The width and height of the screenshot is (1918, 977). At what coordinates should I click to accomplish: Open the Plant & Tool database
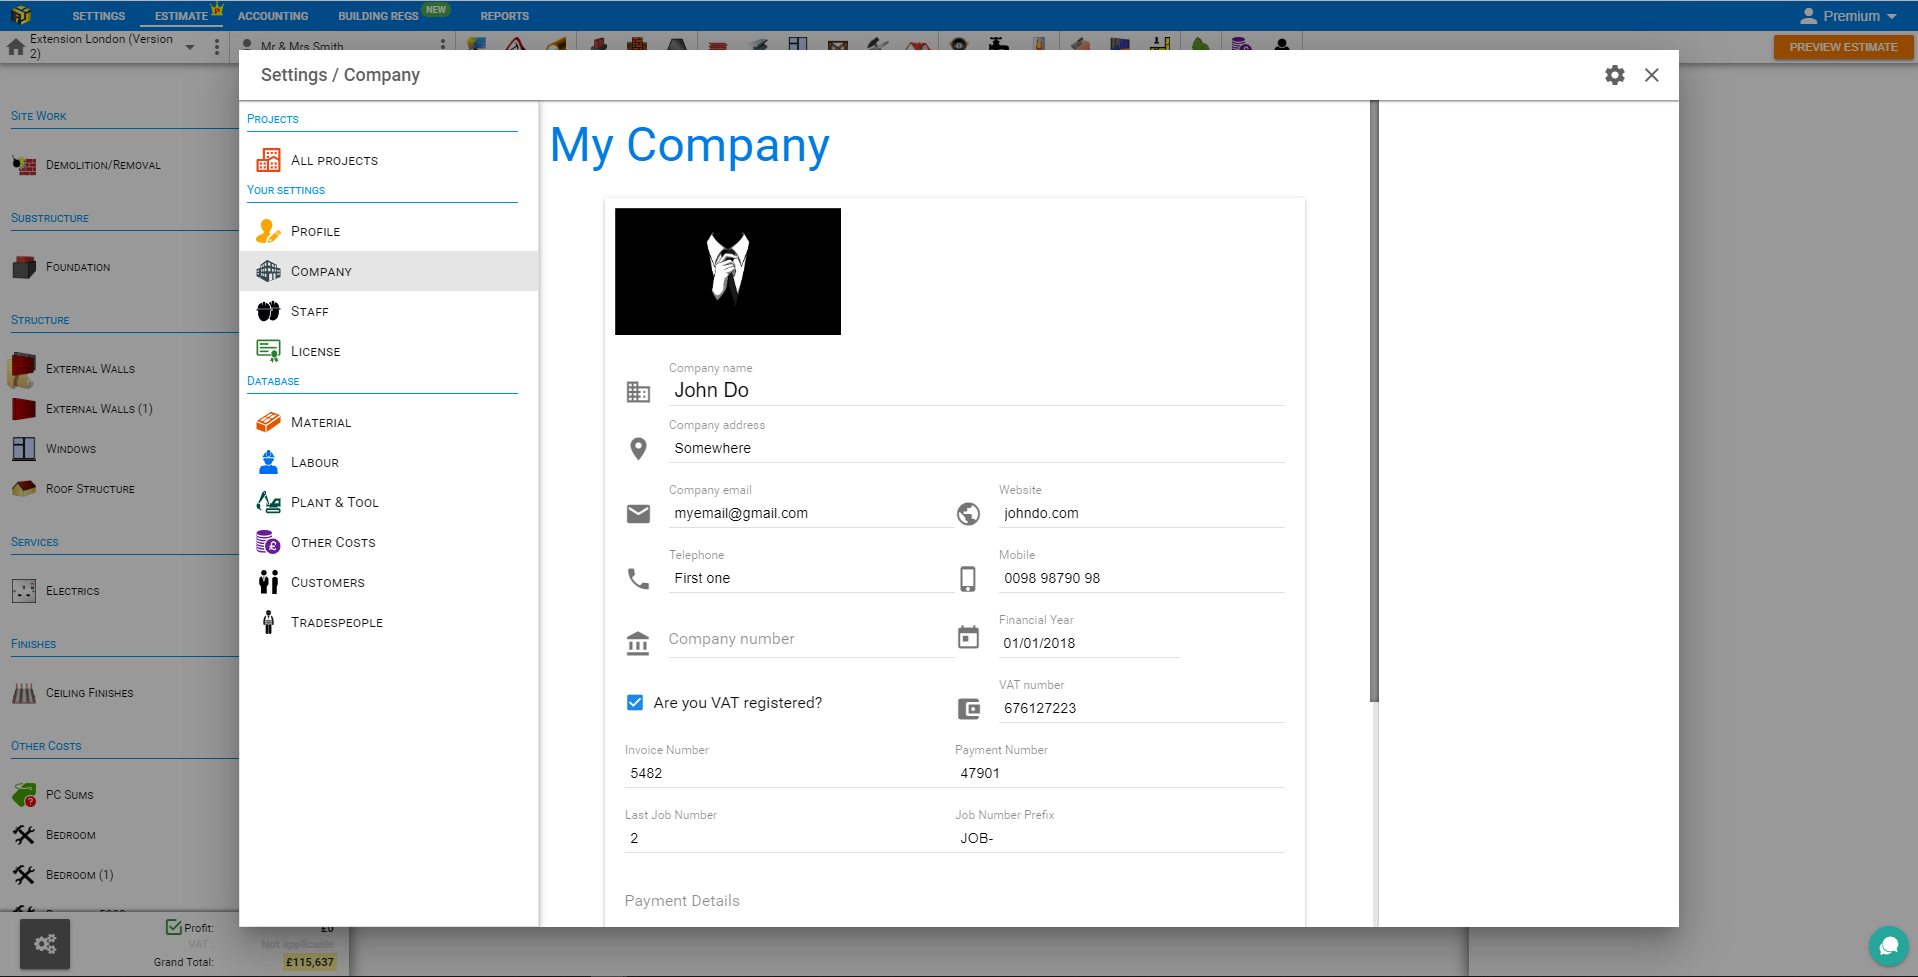[388, 502]
